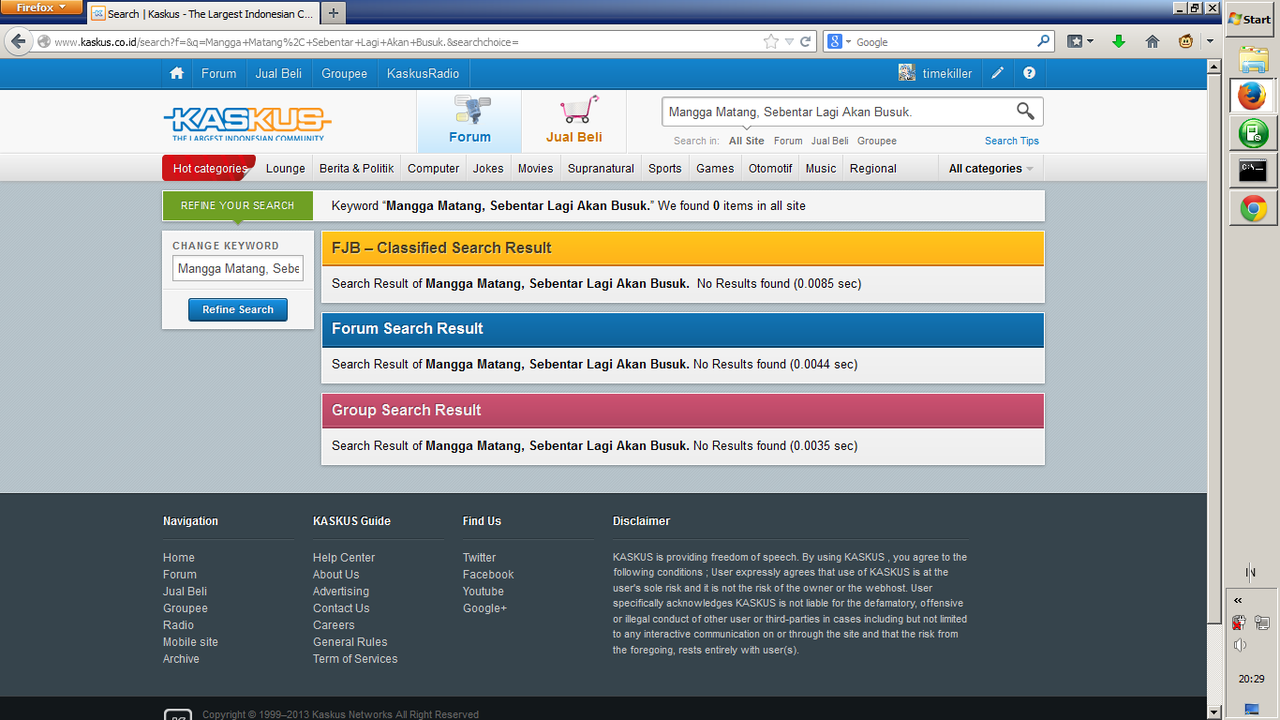Open Firefox downloads green arrow
Viewport: 1280px width, 720px height.
[1119, 42]
